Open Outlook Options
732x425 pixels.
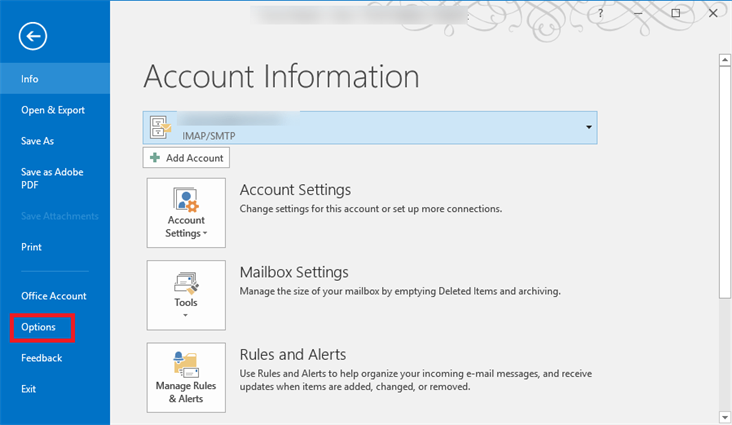point(38,327)
